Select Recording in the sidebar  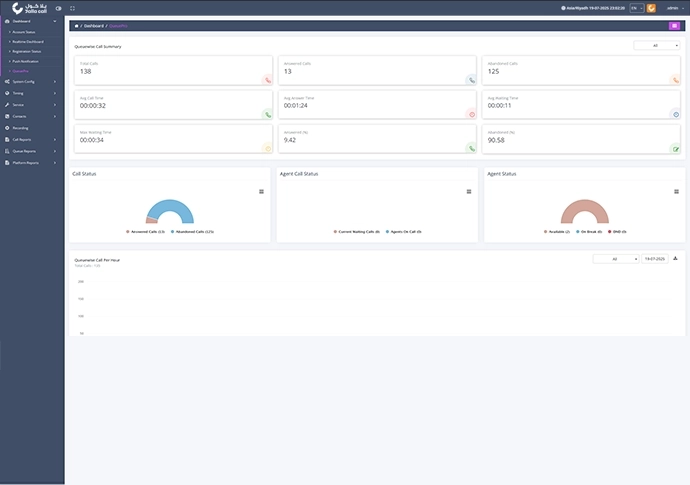point(20,128)
